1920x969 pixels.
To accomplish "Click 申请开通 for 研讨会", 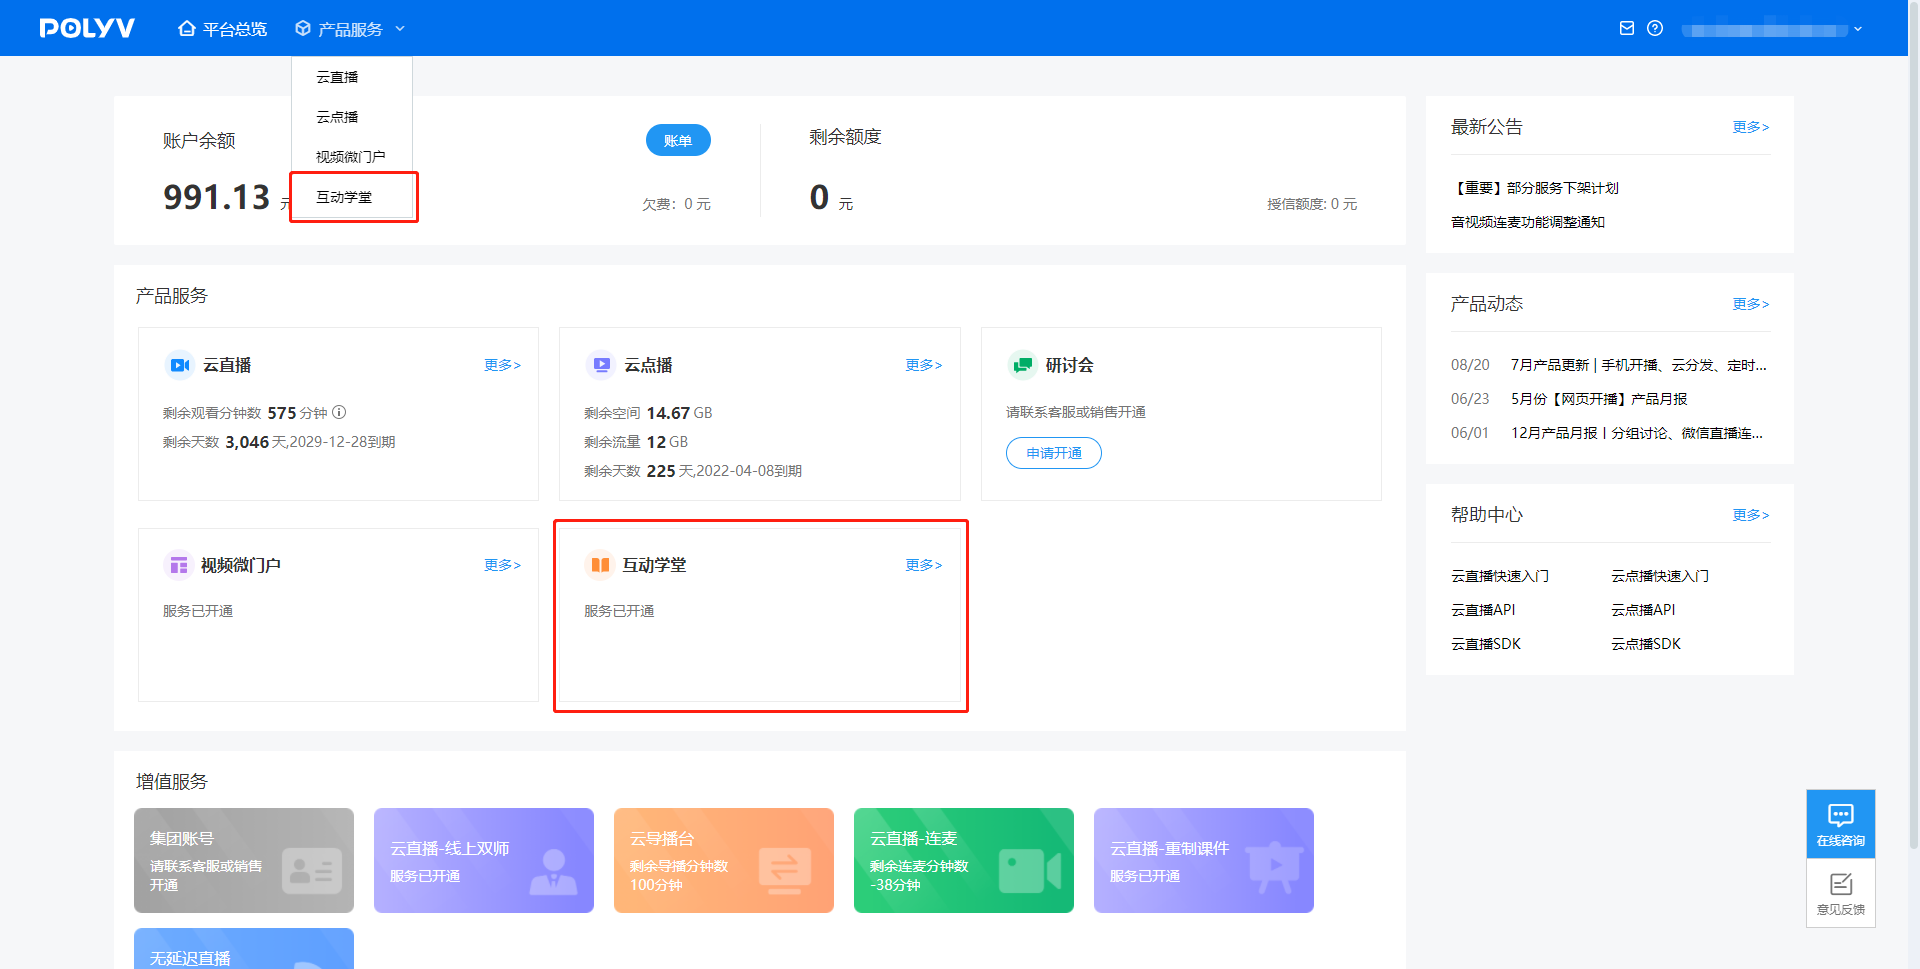I will pos(1054,453).
